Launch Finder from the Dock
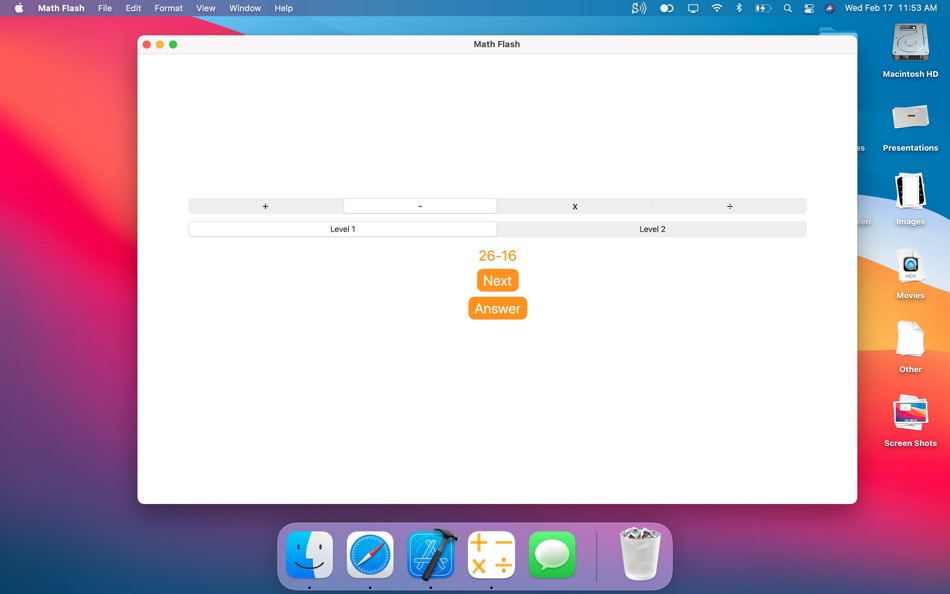Viewport: 950px width, 594px height. pyautogui.click(x=310, y=555)
